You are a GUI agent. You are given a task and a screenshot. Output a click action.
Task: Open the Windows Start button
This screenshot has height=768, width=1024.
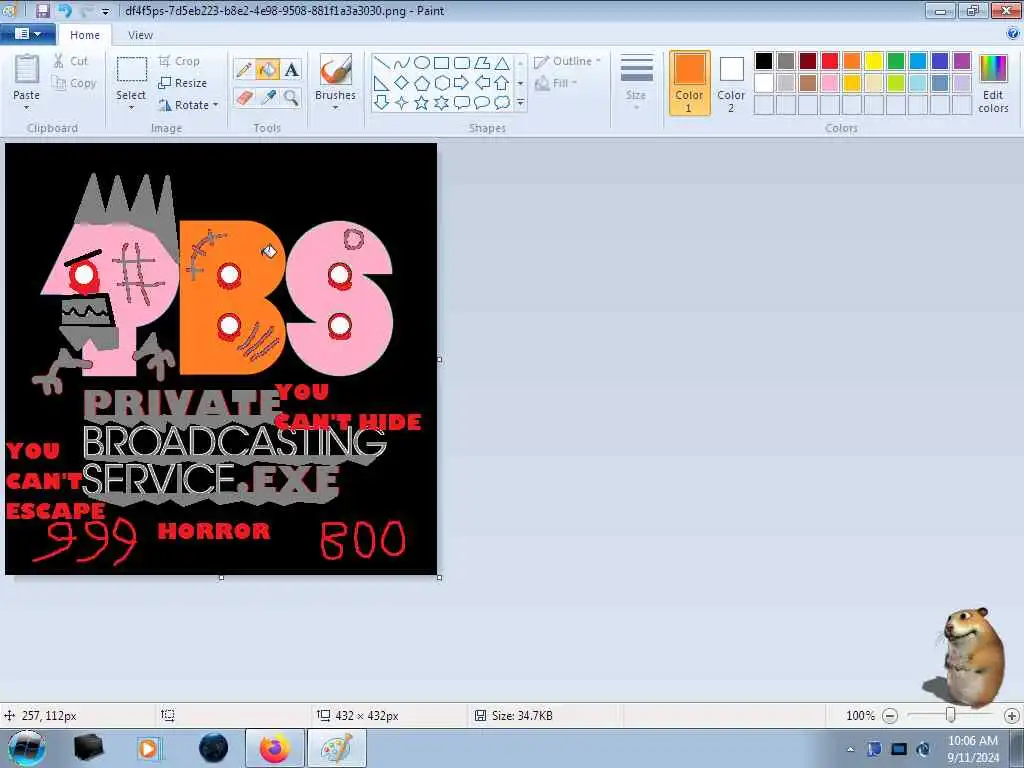(x=27, y=748)
